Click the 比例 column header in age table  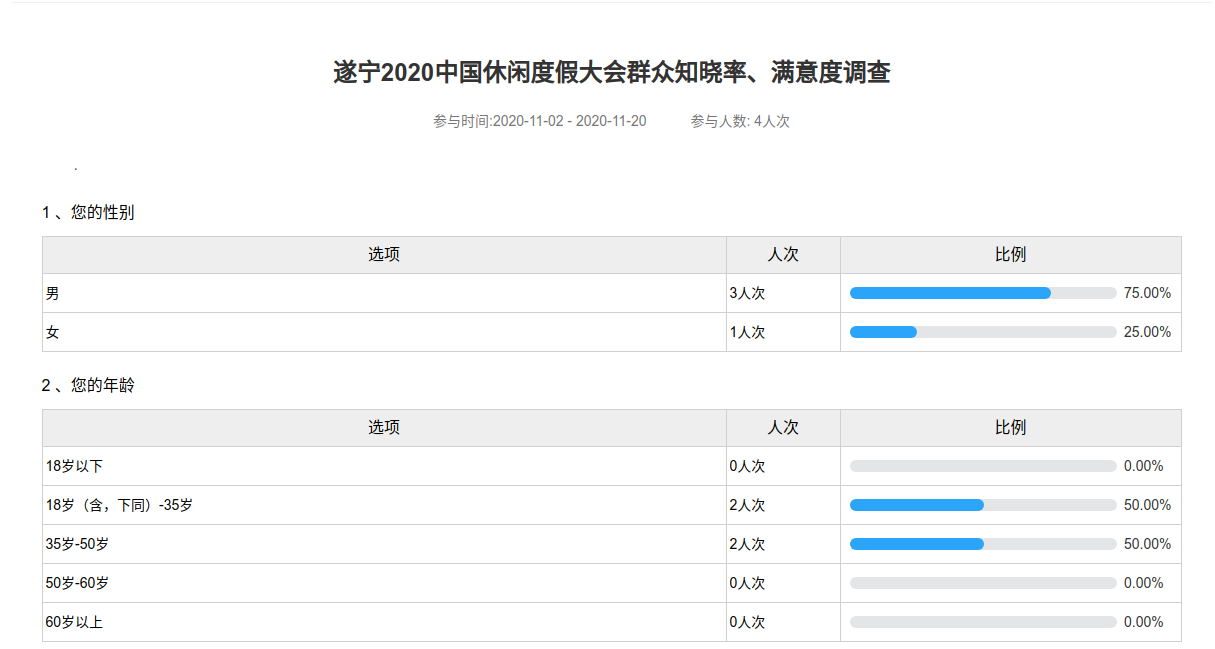tap(1010, 428)
